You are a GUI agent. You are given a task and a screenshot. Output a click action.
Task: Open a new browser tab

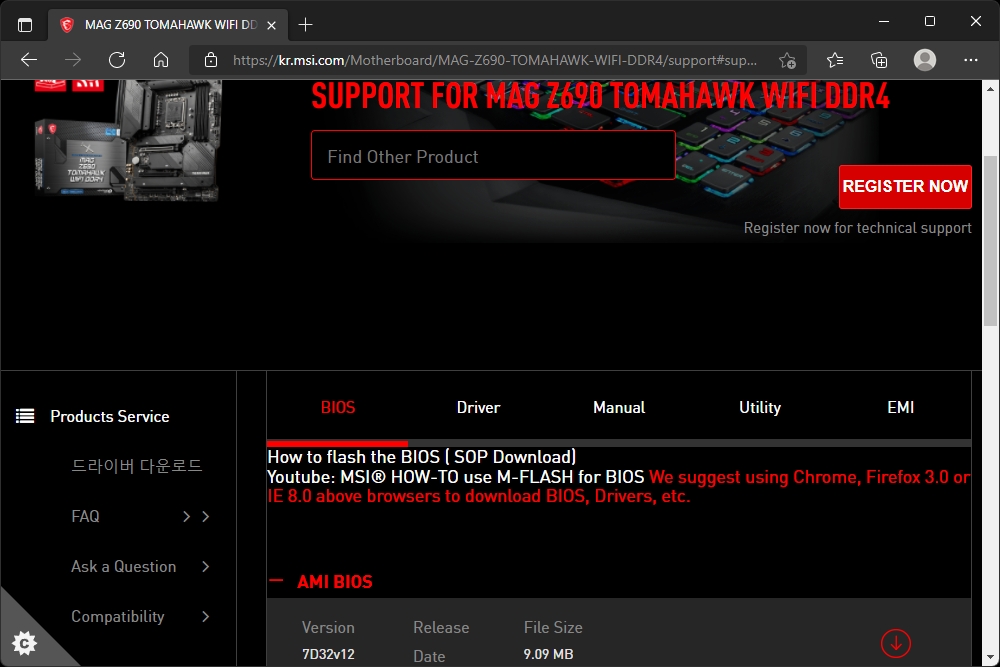pos(305,25)
